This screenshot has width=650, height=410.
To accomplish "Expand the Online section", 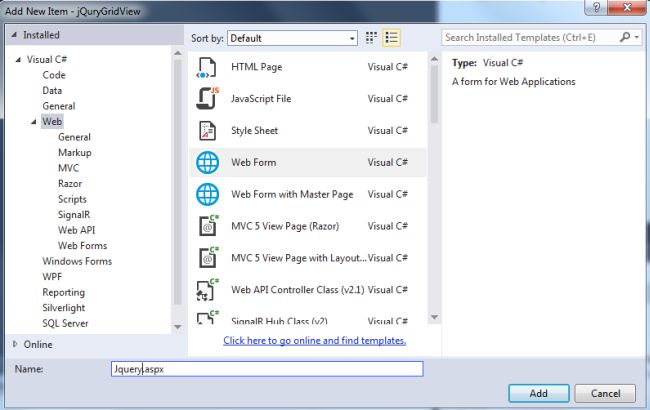I will point(15,344).
